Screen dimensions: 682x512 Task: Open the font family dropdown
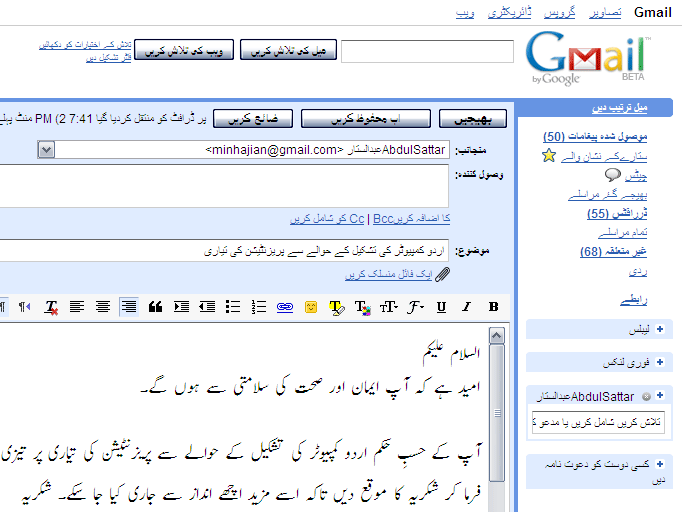click(x=415, y=307)
